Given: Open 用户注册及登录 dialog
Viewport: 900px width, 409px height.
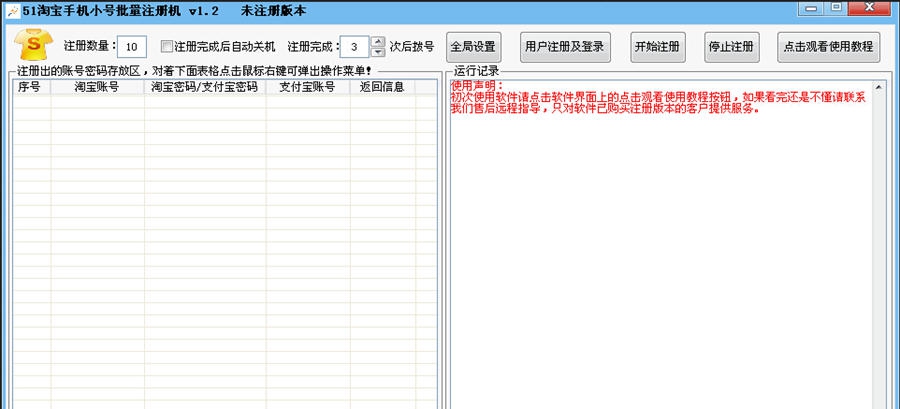Looking at the screenshot, I should coord(565,47).
